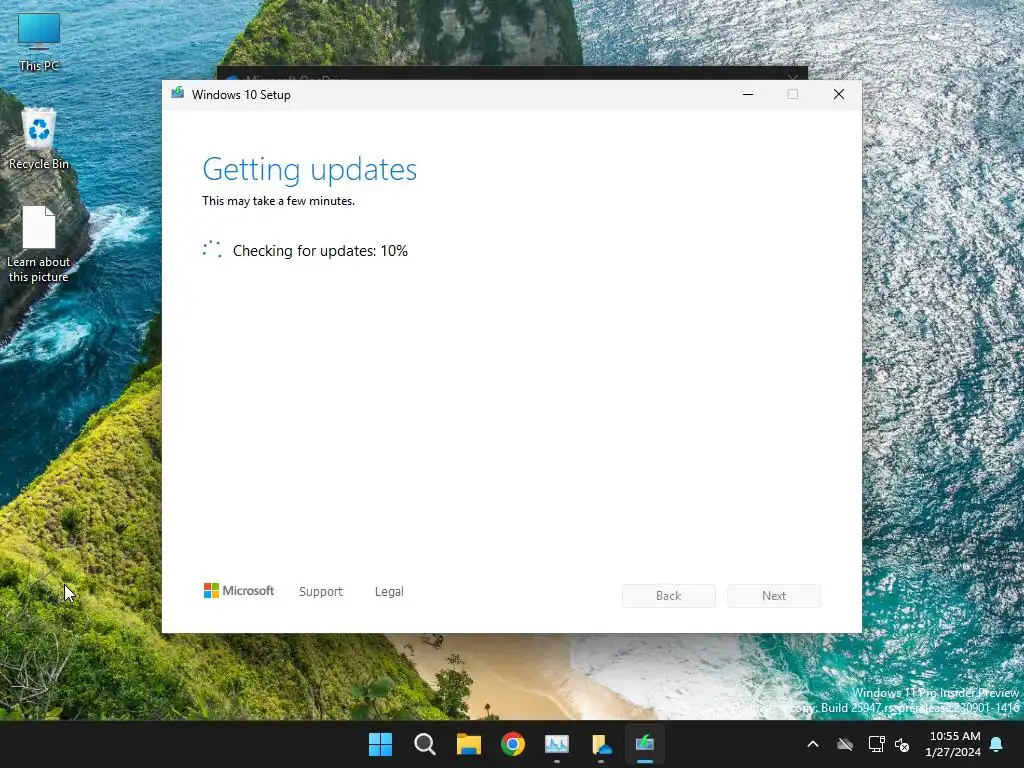Open taskbar Search
Screen dimensions: 1024x768
tap(424, 744)
